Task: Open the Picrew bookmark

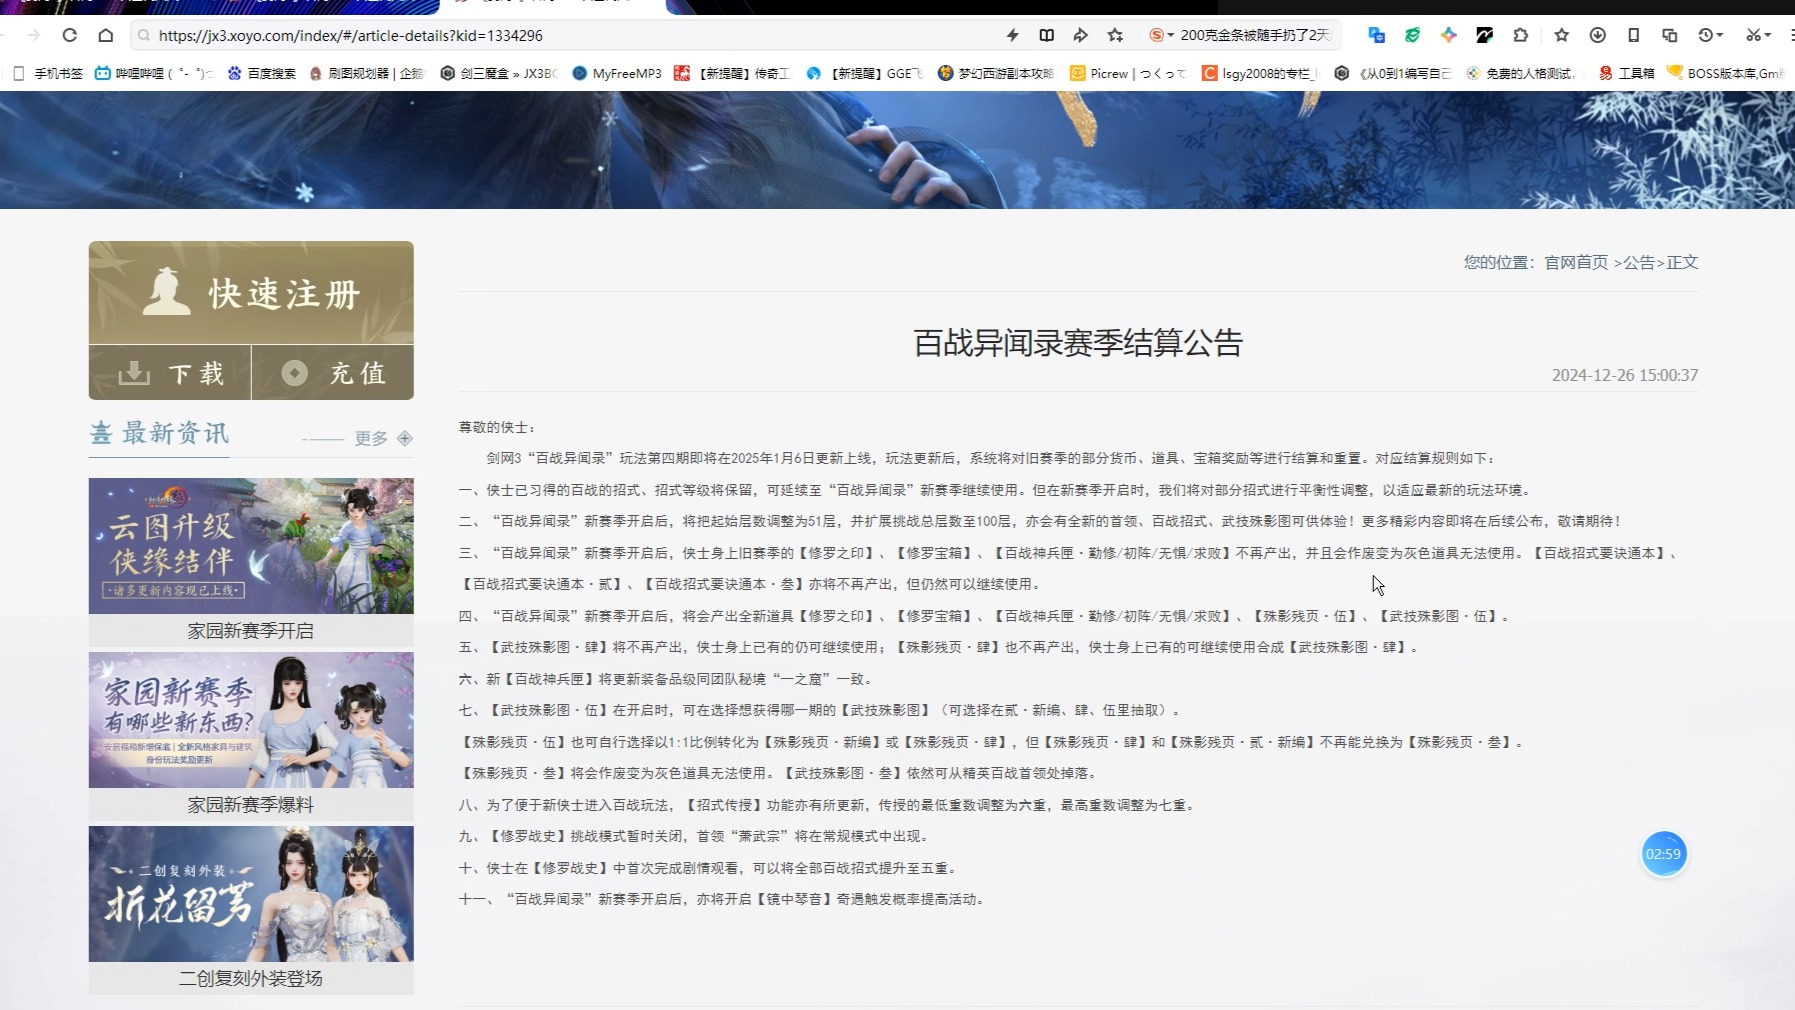Action: 1128,73
